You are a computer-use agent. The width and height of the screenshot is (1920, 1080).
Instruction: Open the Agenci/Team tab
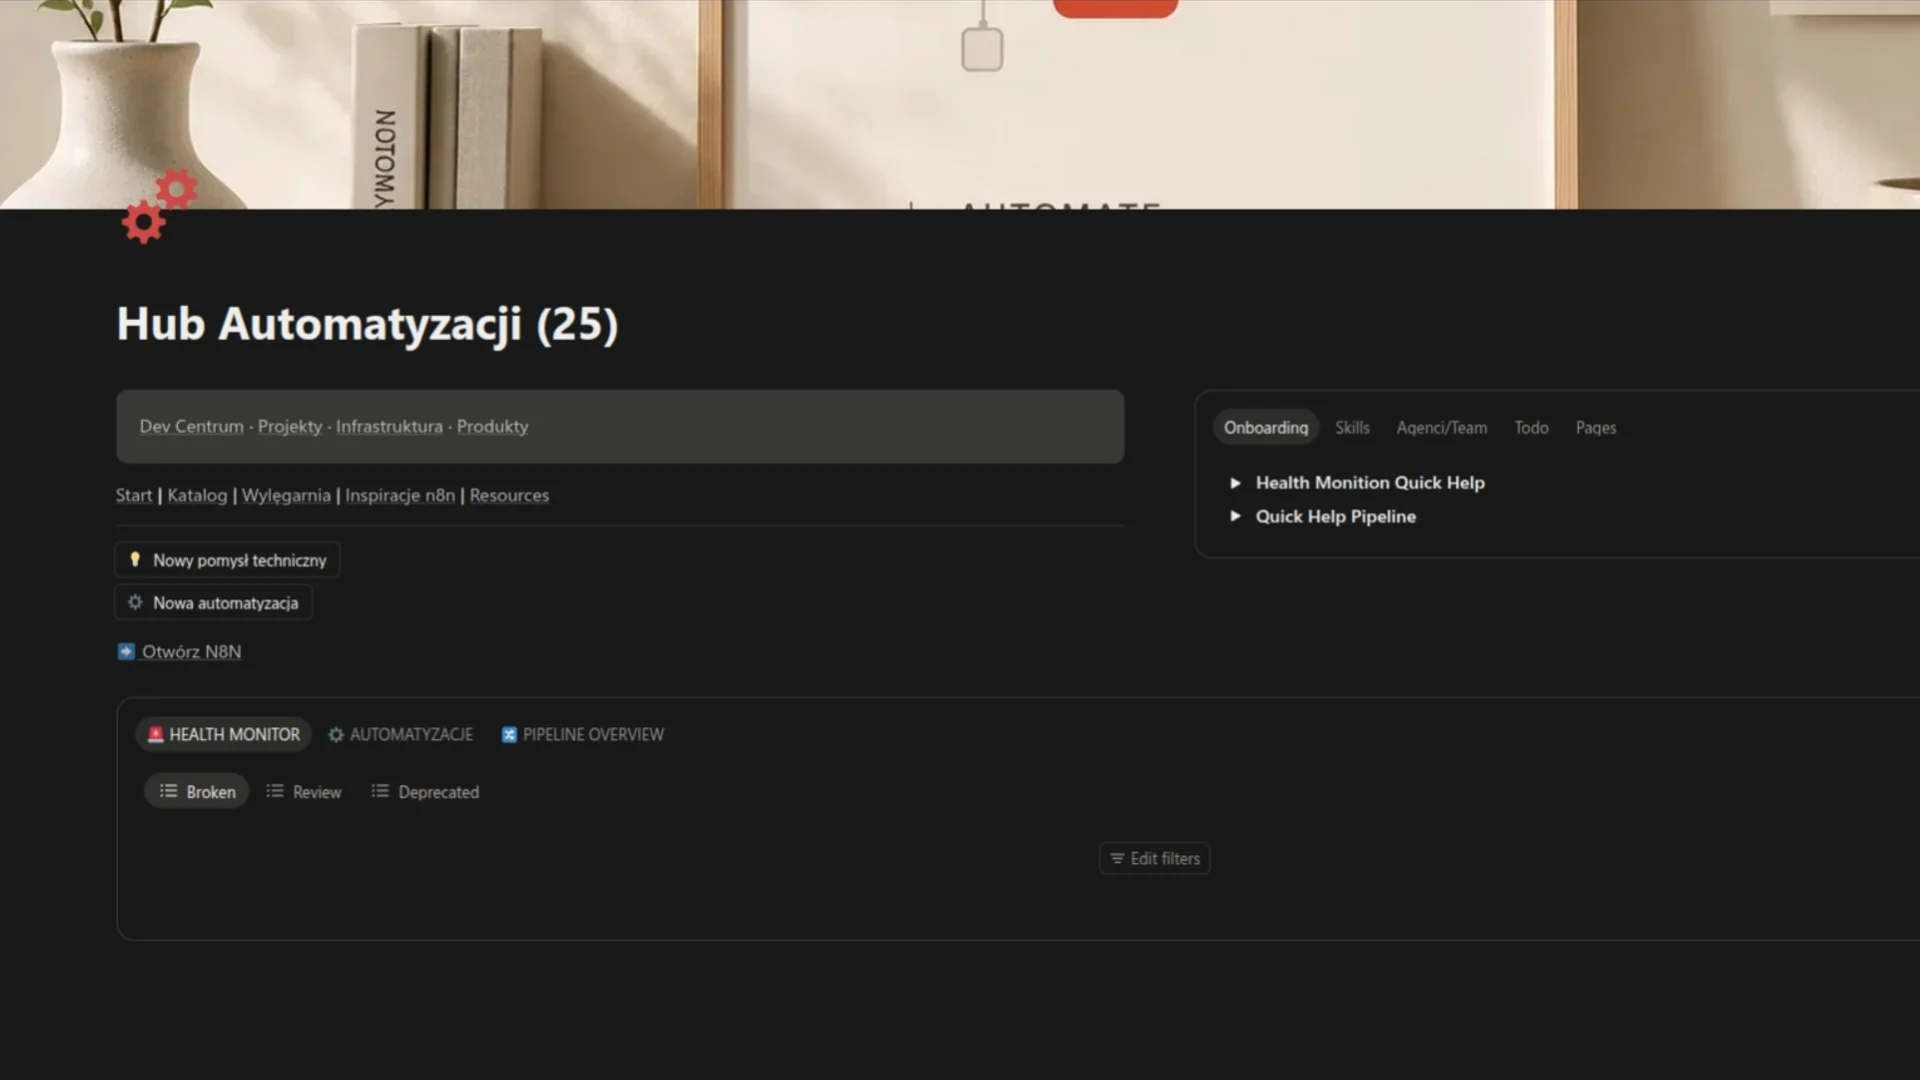pos(1441,427)
